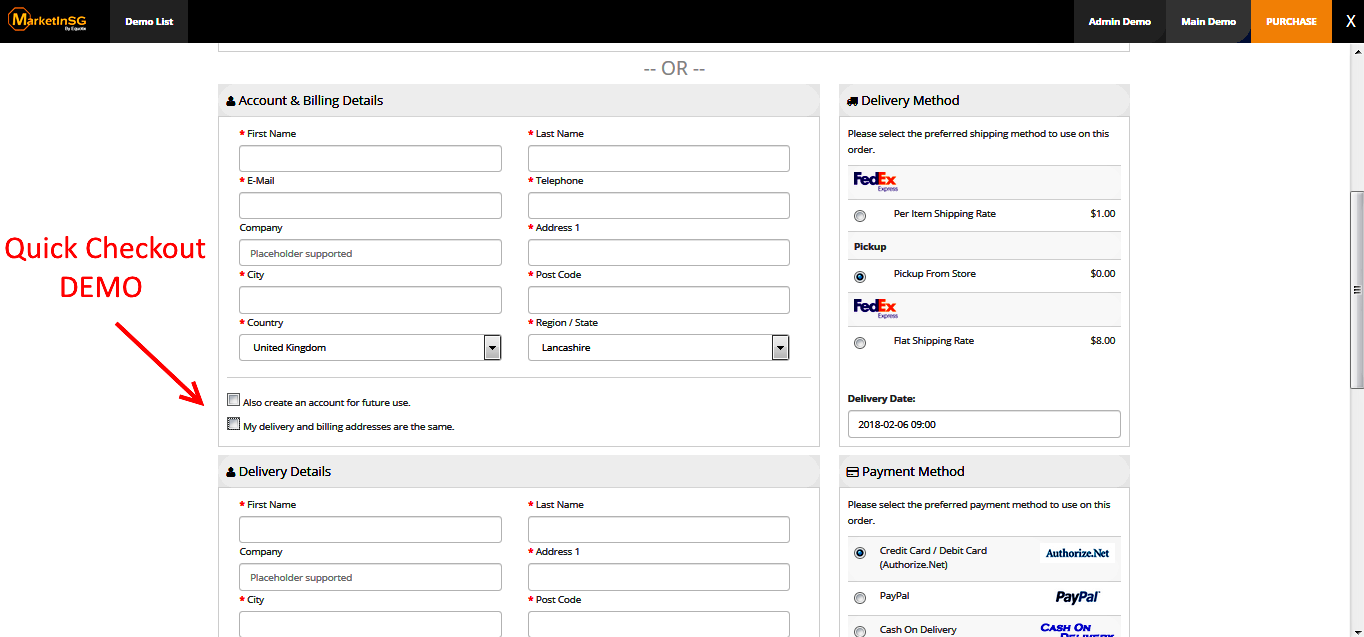Click the page vertical scrollbar thumb
Image resolution: width=1364 pixels, height=637 pixels.
point(1356,289)
